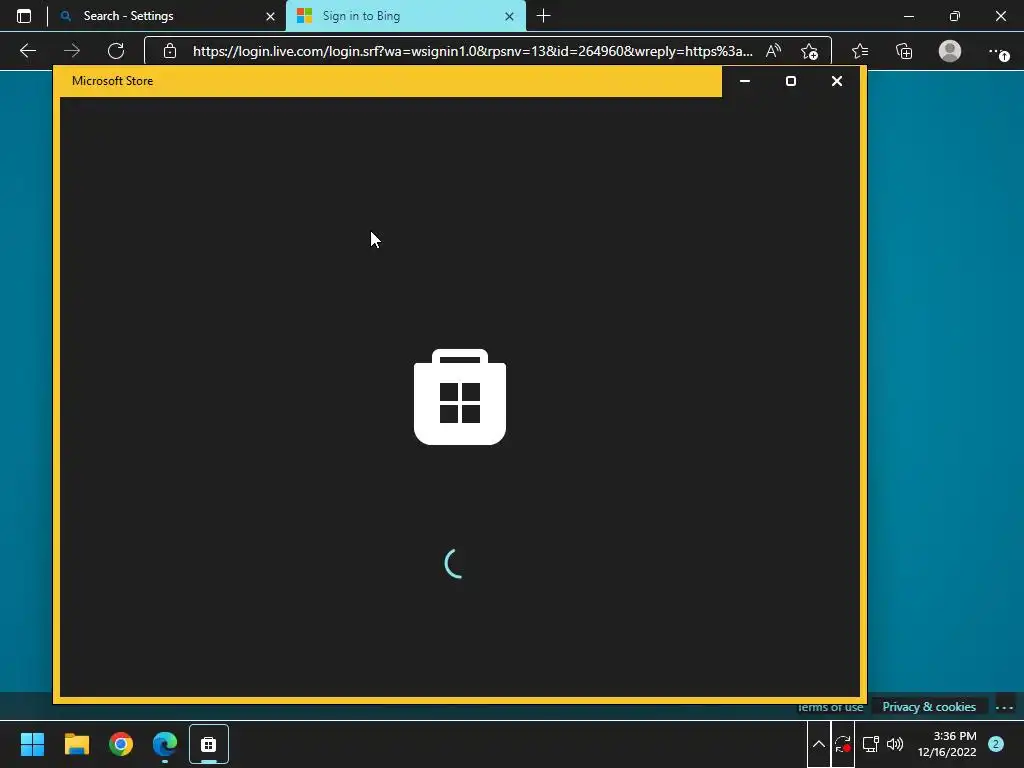Image resolution: width=1024 pixels, height=768 pixels.
Task: Open the volume tray icon
Action: [895, 744]
